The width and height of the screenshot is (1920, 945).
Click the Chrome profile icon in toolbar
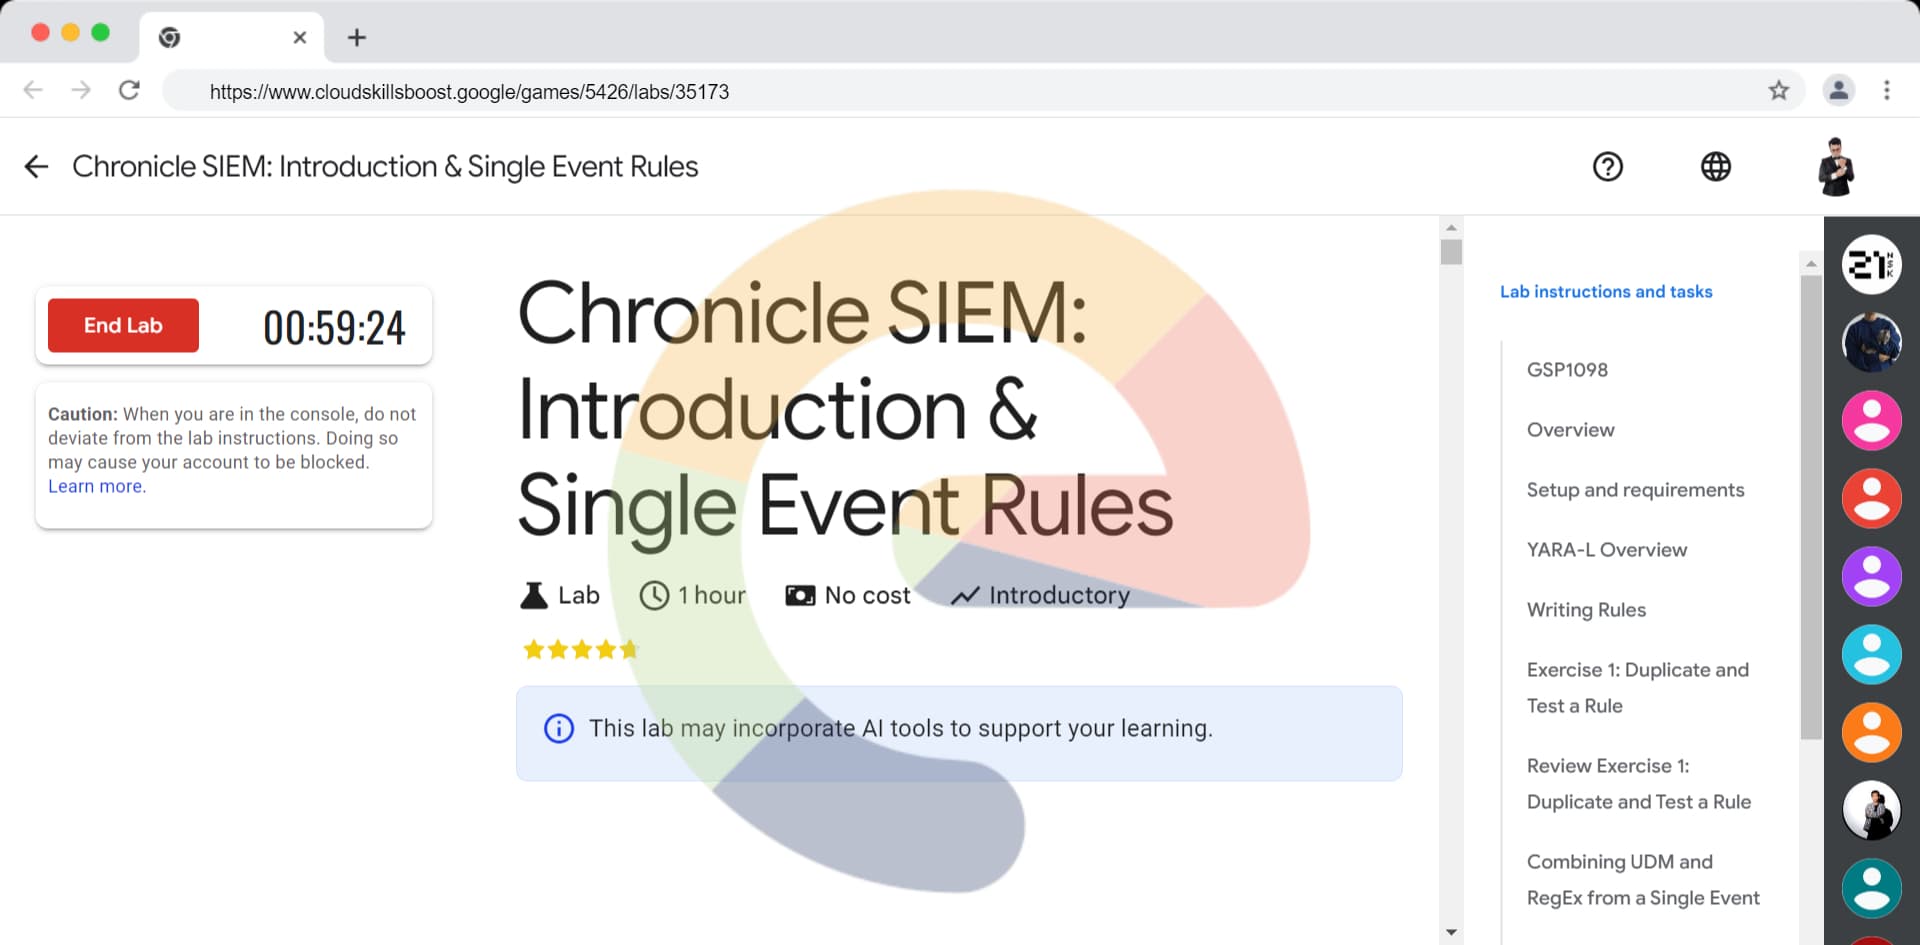point(1838,91)
